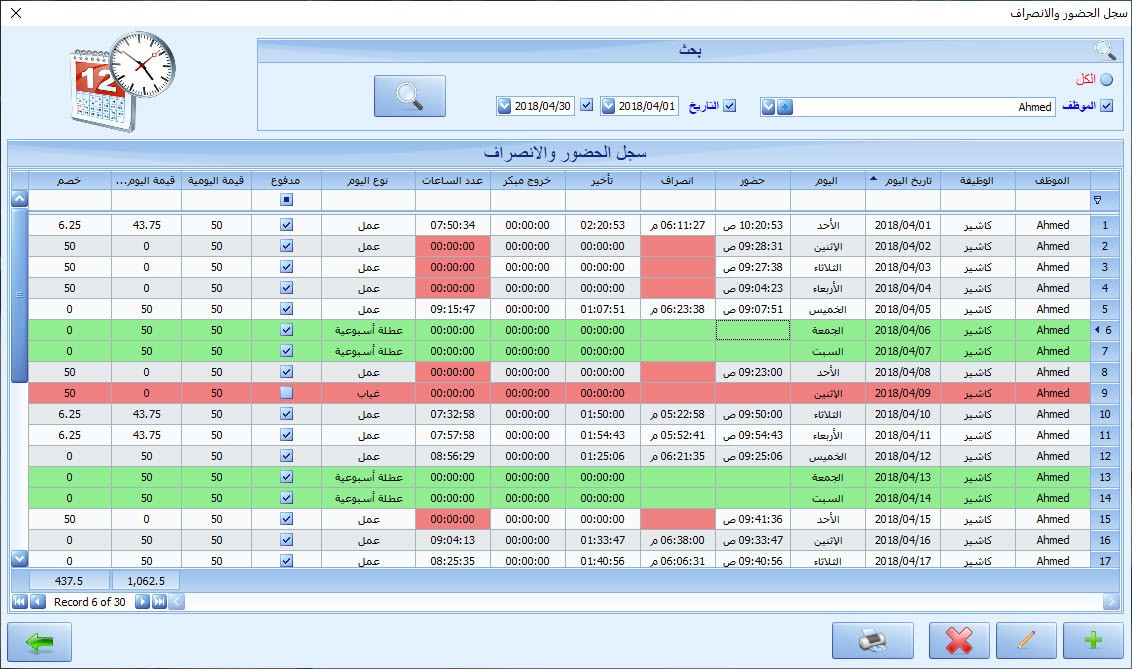
Task: Advance to next record with arrow button
Action: [x=141, y=602]
